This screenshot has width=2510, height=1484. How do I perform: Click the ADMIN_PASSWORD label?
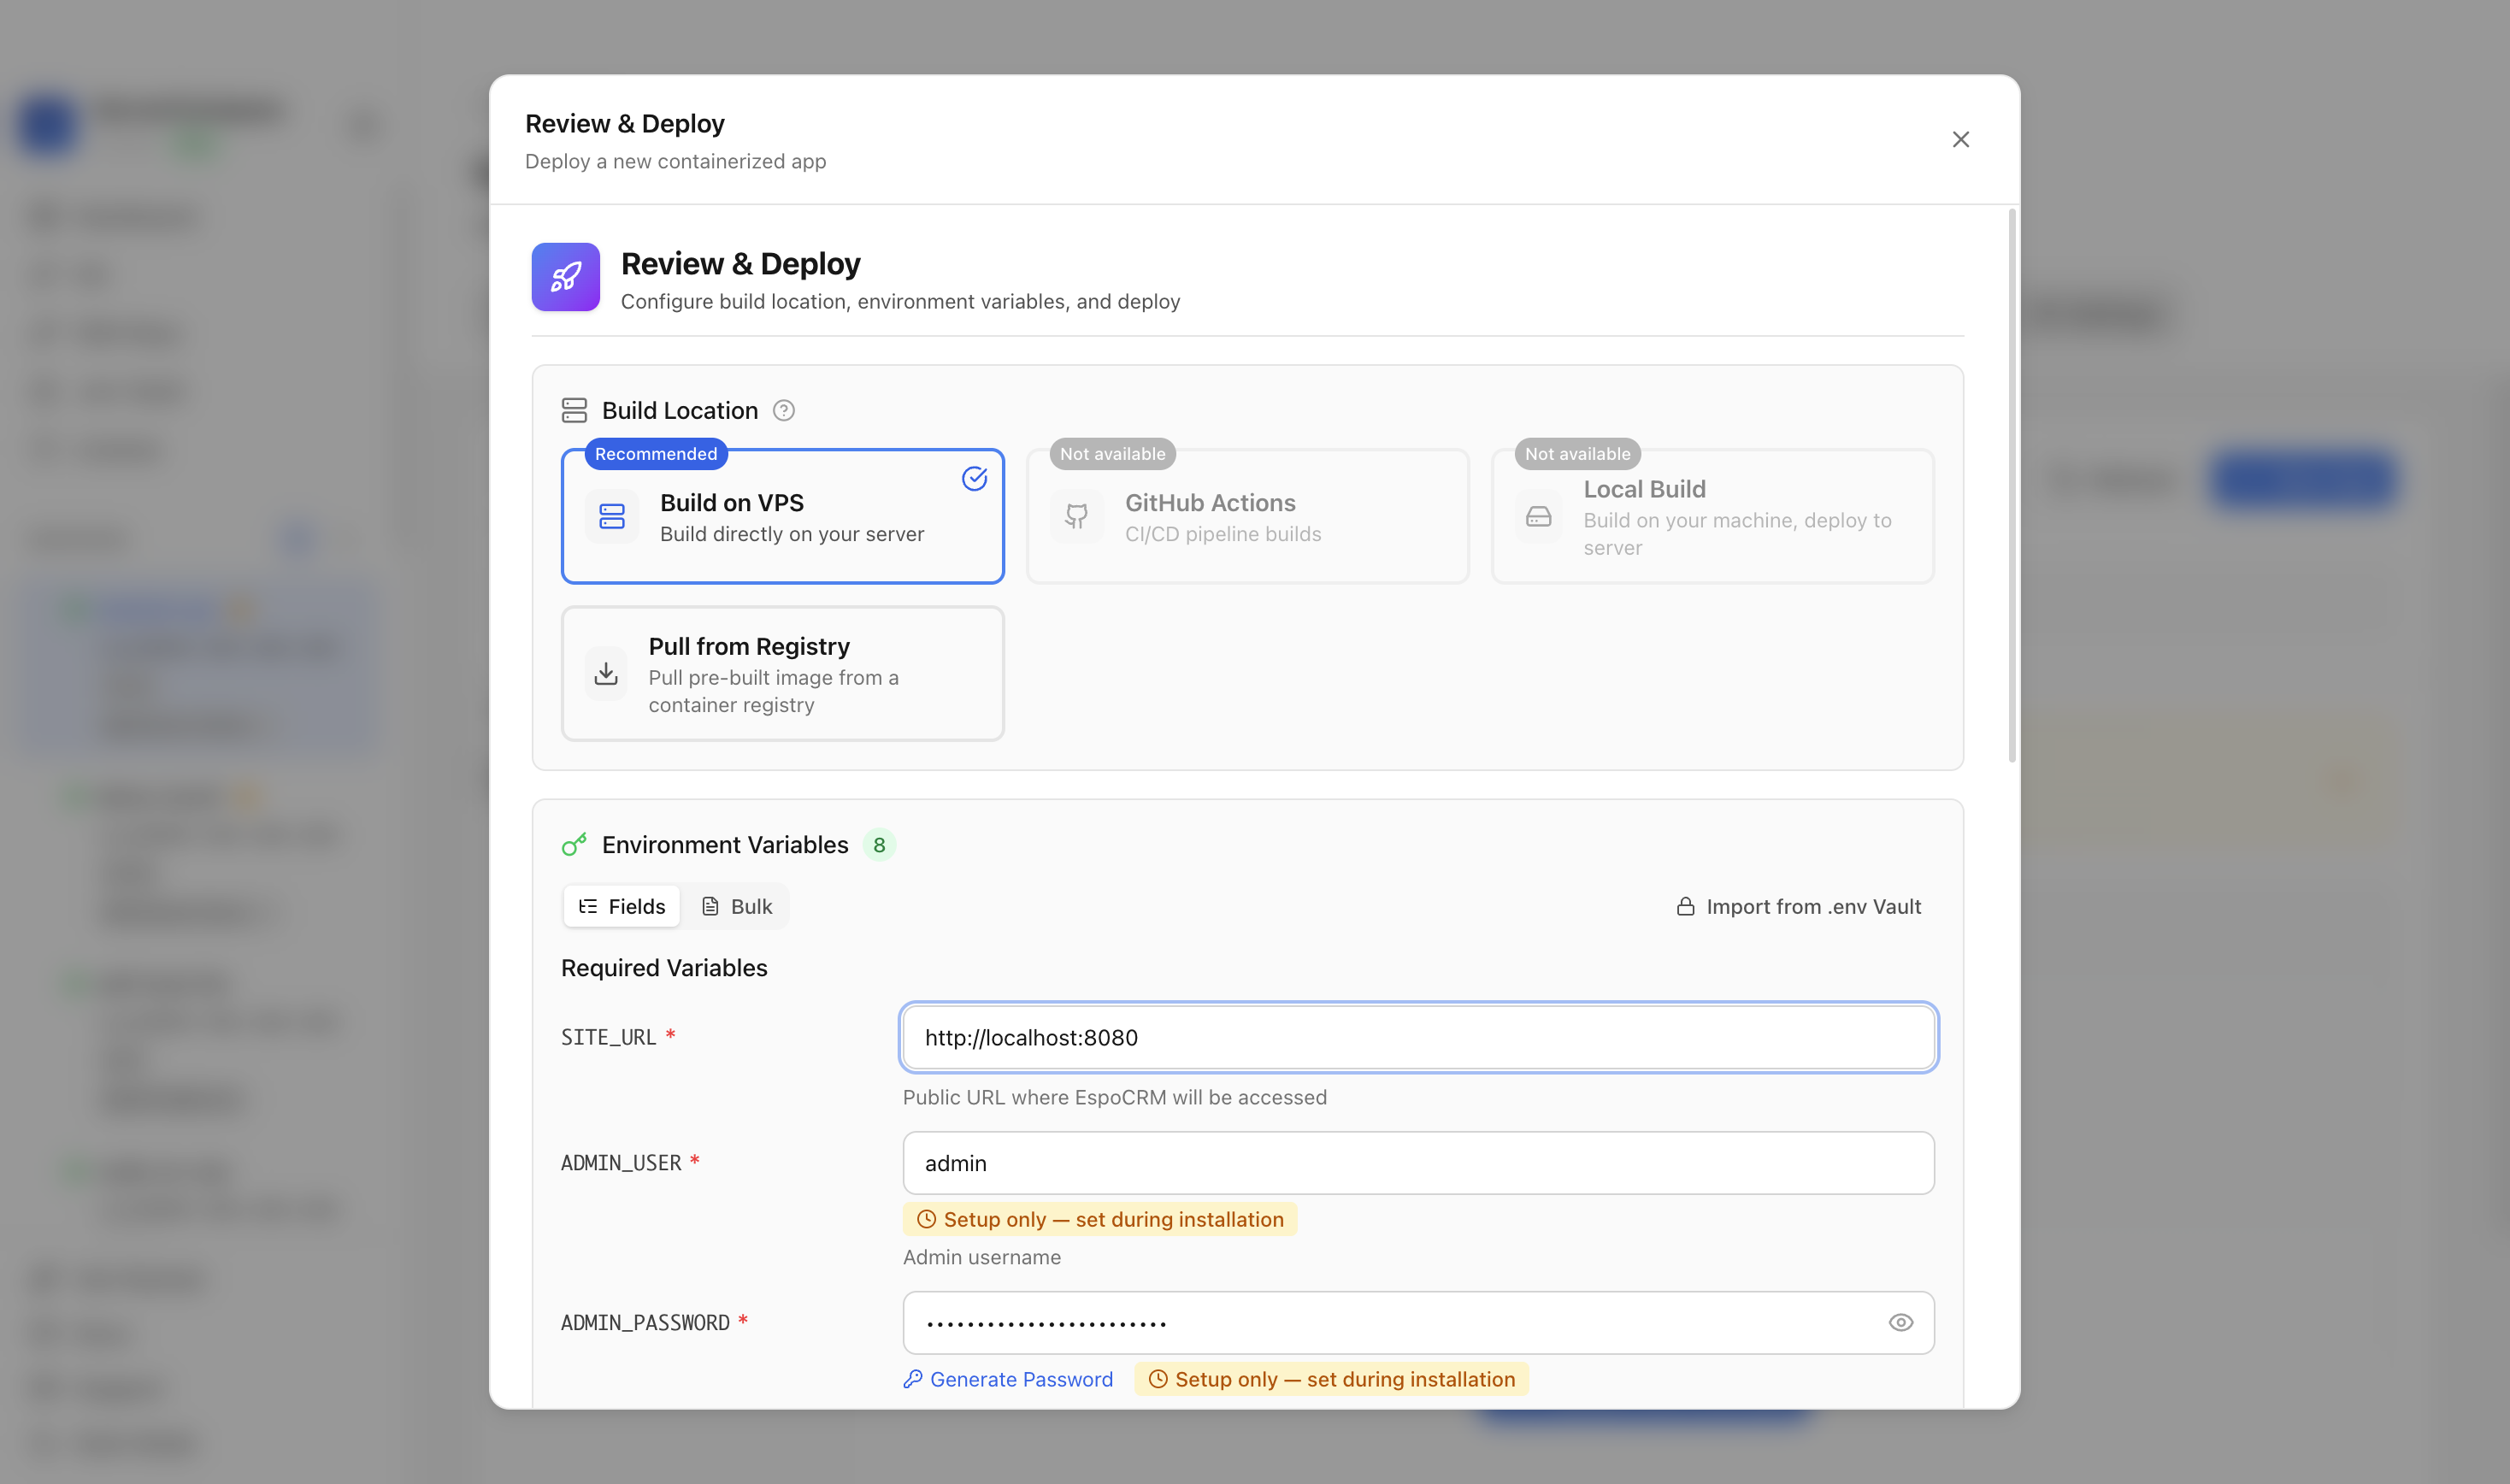point(645,1323)
